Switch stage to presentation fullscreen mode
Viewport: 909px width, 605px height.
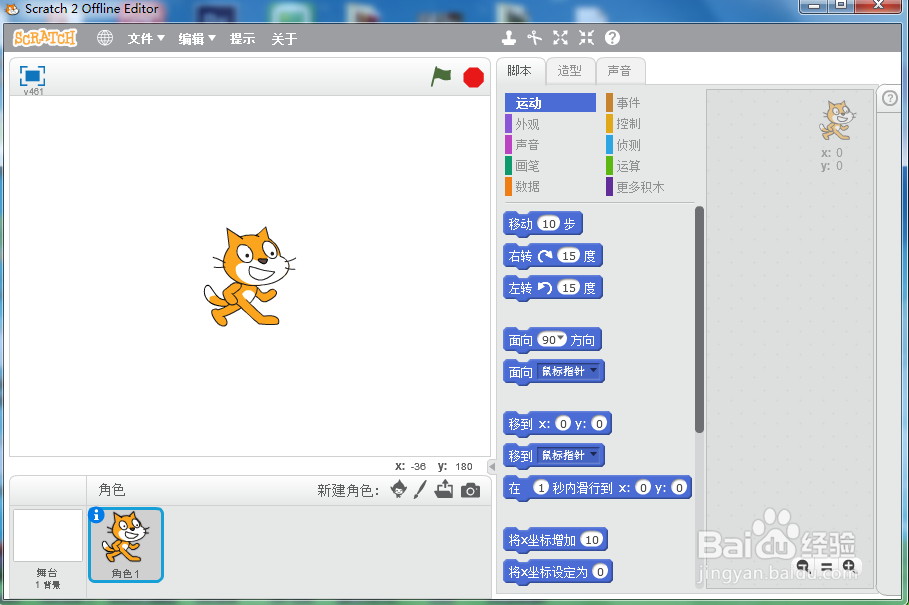[x=32, y=76]
